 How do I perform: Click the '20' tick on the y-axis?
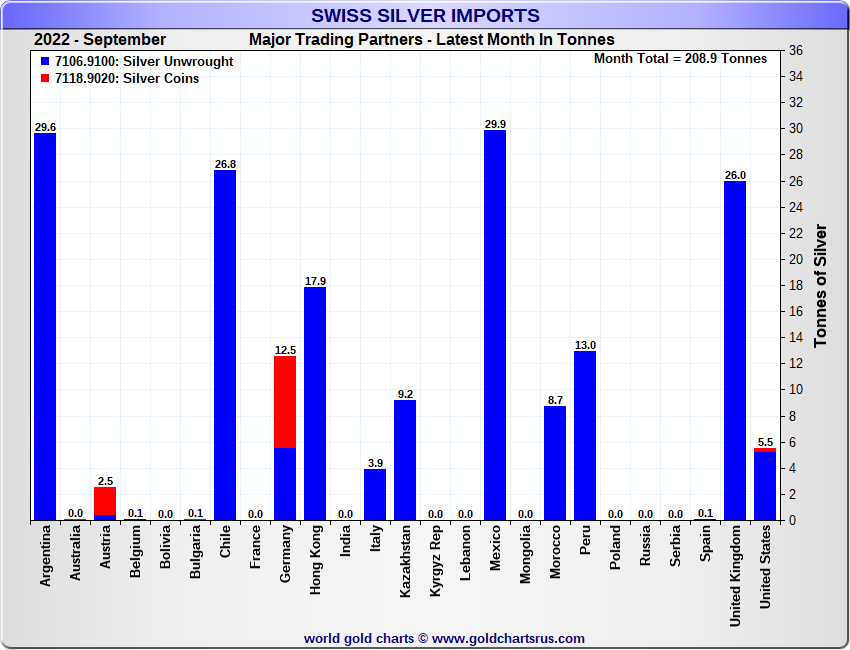(796, 259)
